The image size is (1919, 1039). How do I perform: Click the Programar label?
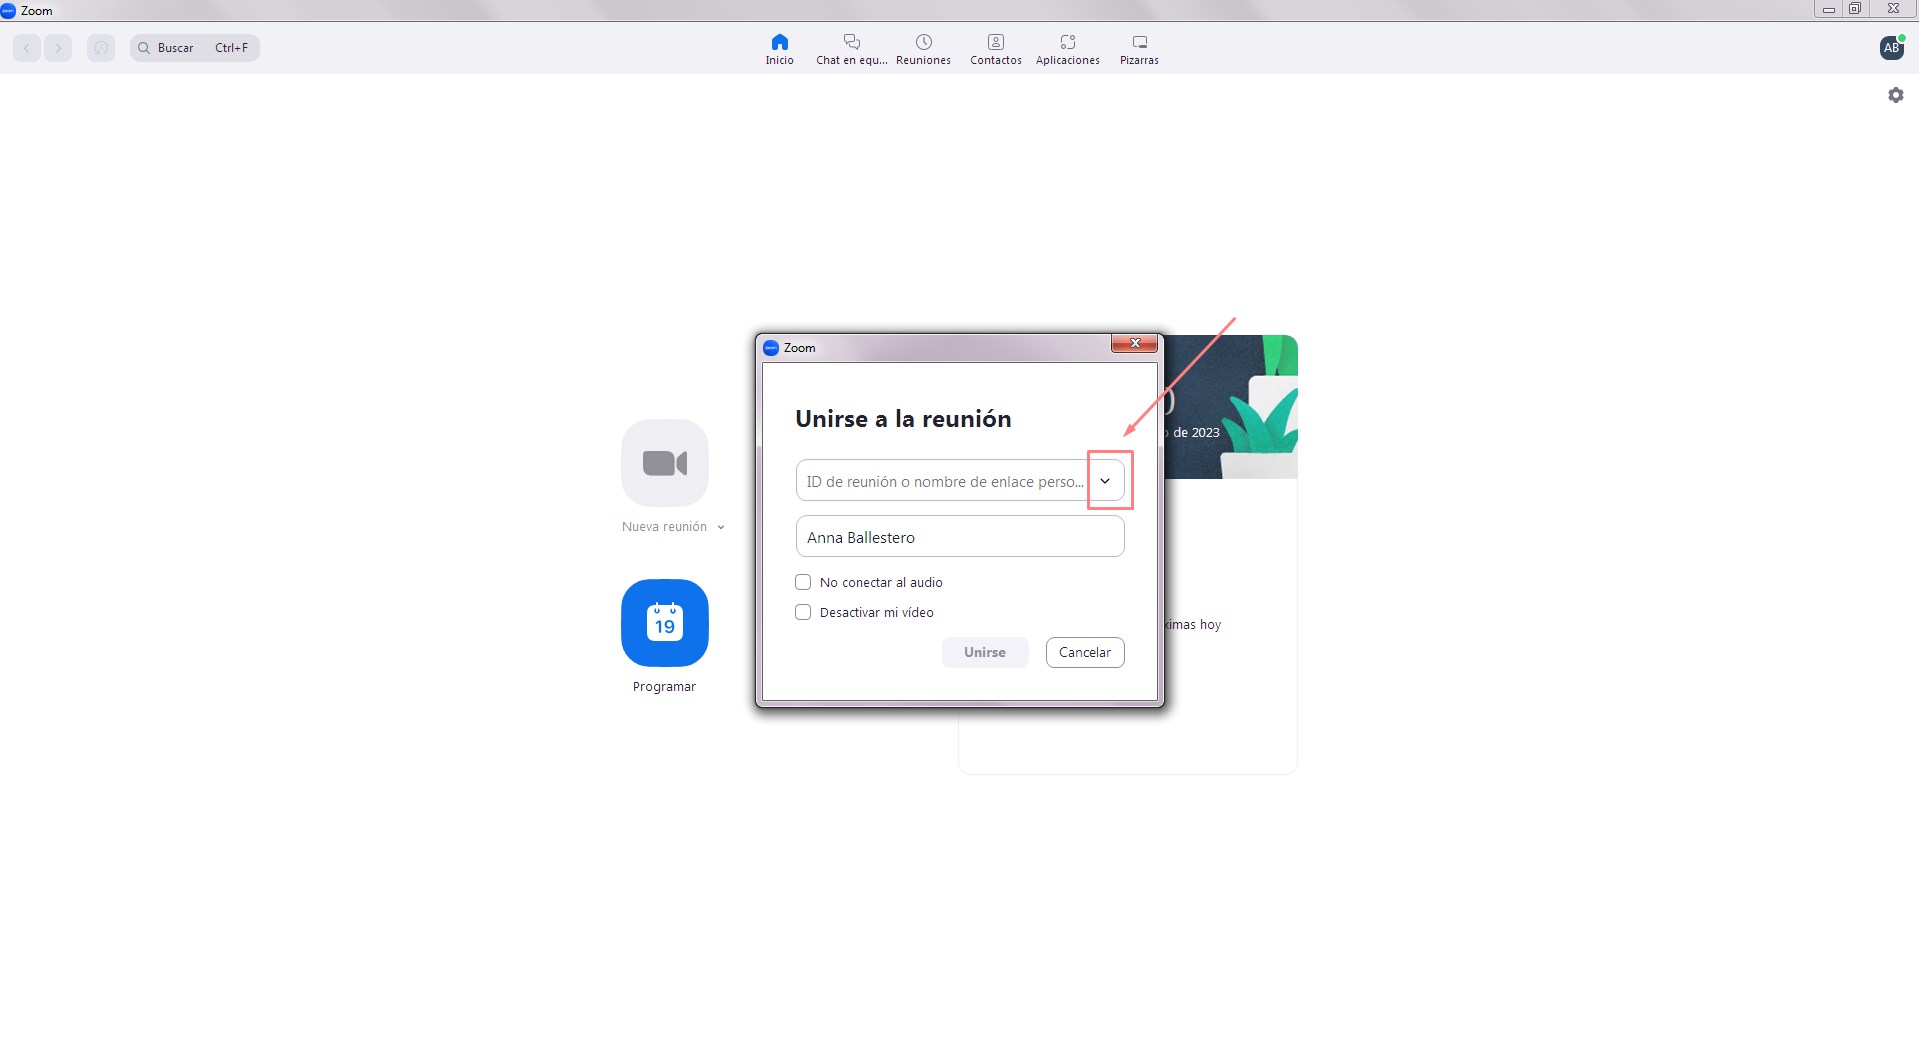[664, 687]
